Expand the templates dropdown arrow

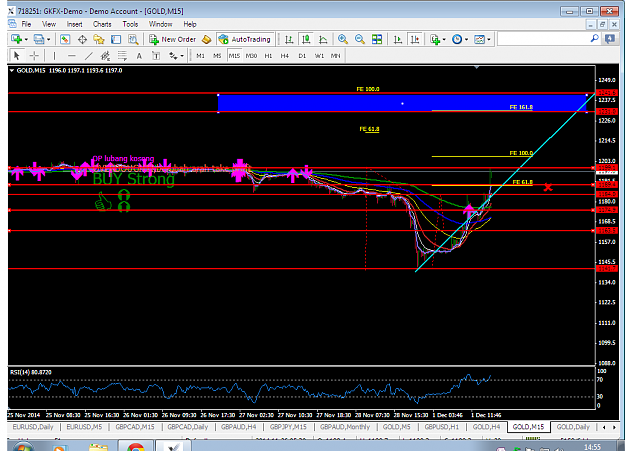489,39
